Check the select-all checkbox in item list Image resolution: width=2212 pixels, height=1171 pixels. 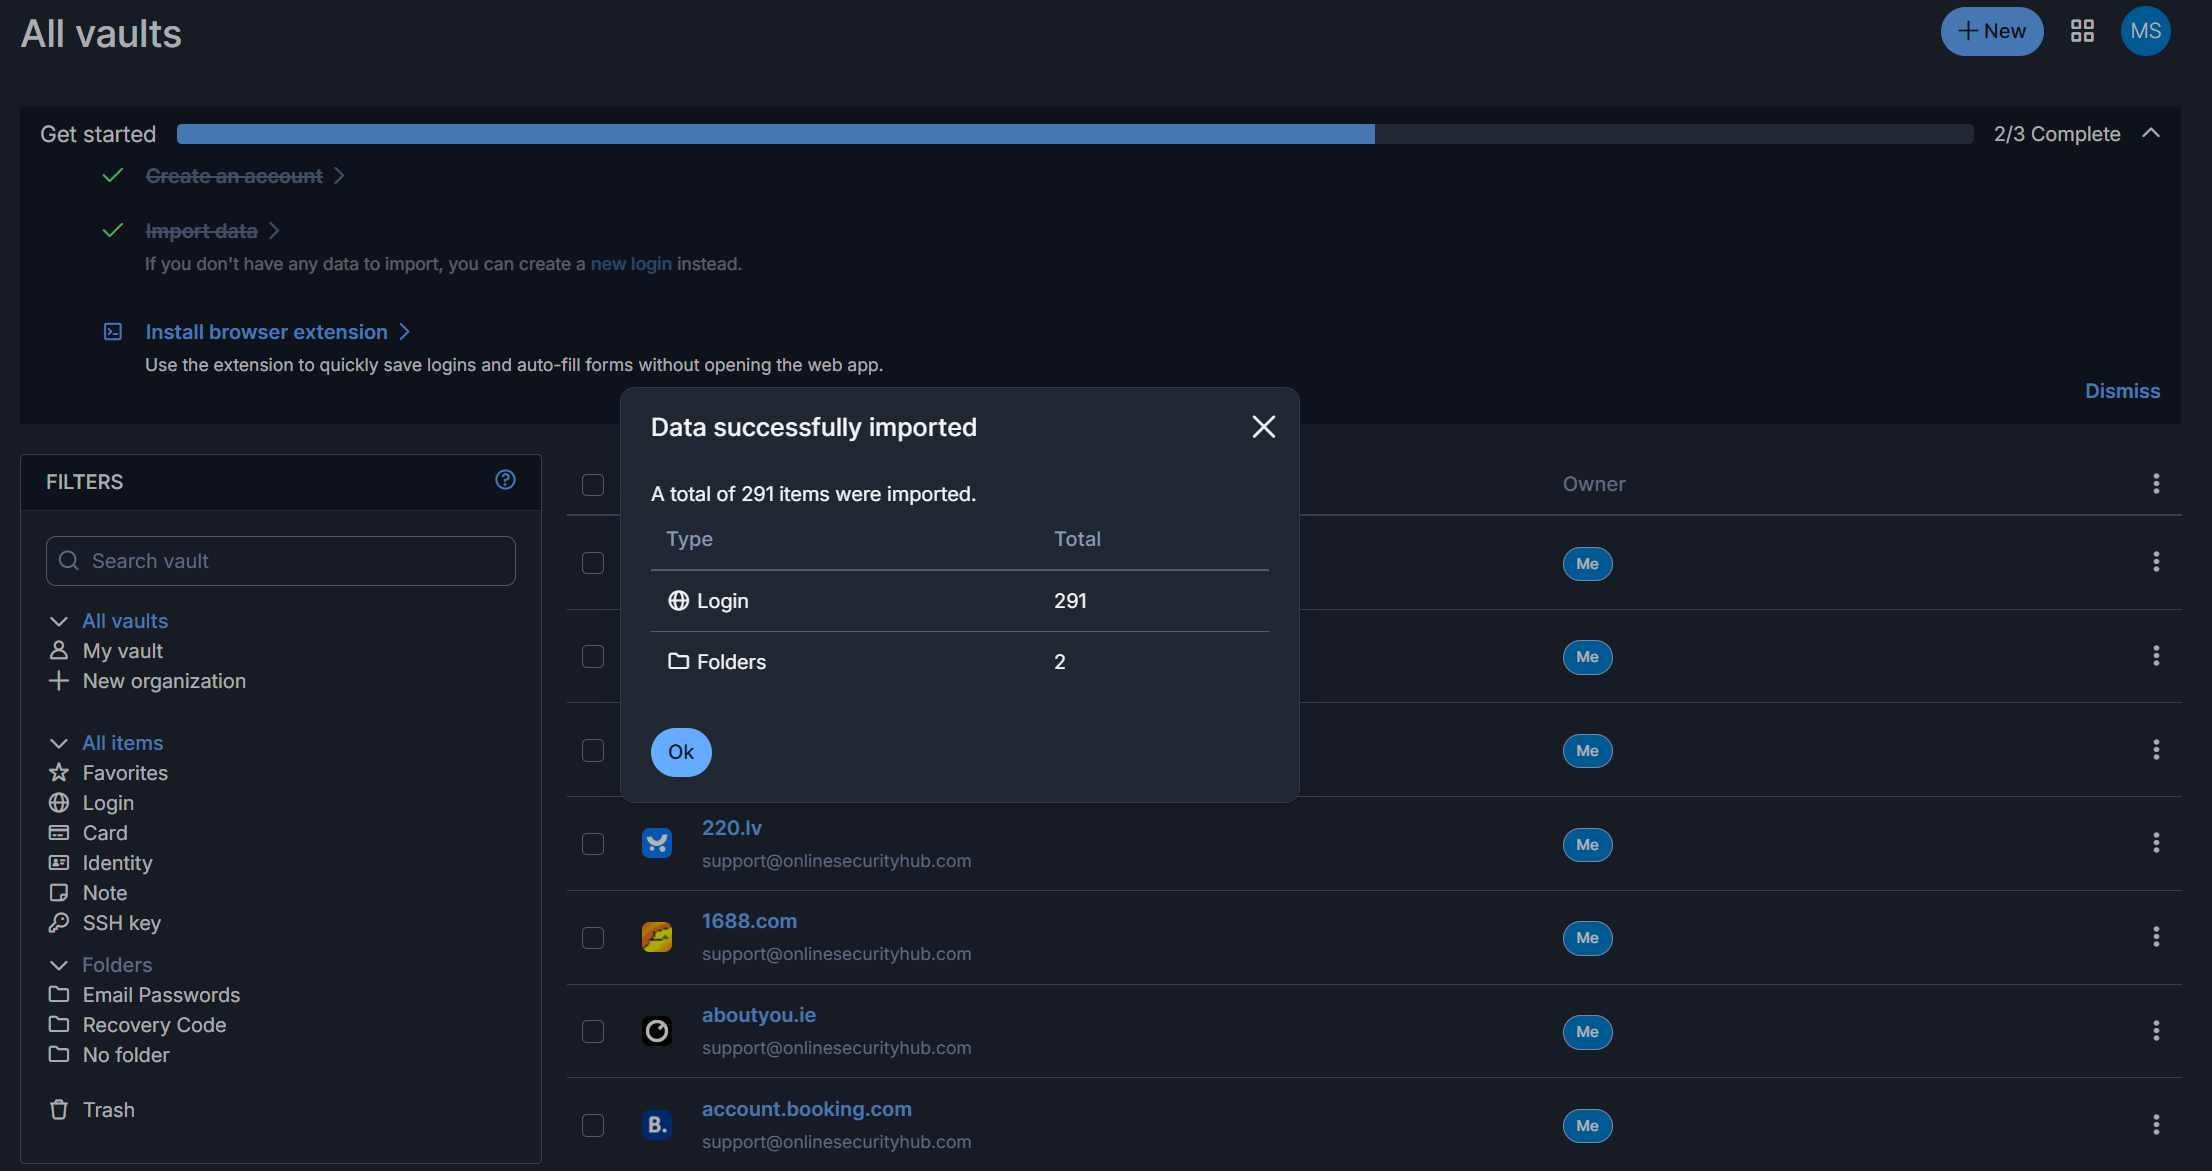pos(592,484)
